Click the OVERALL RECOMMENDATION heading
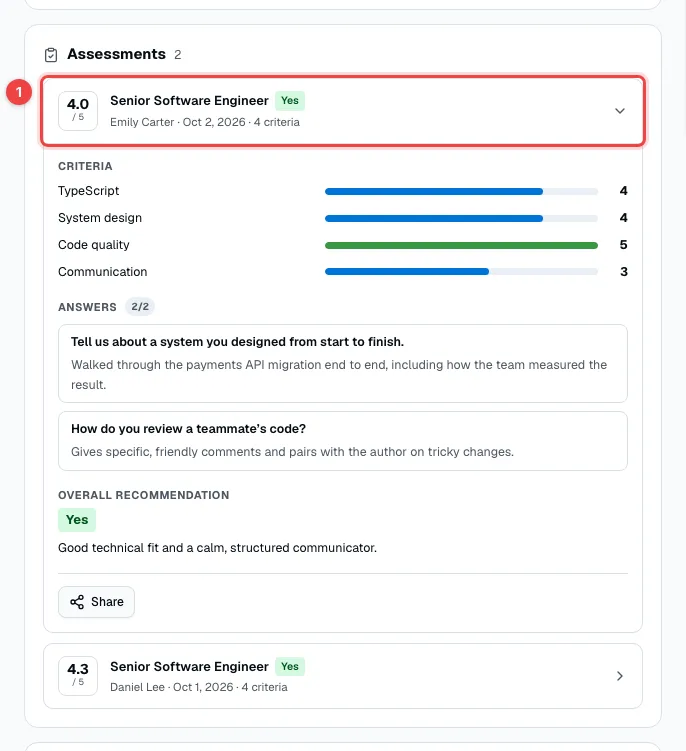 tap(144, 495)
